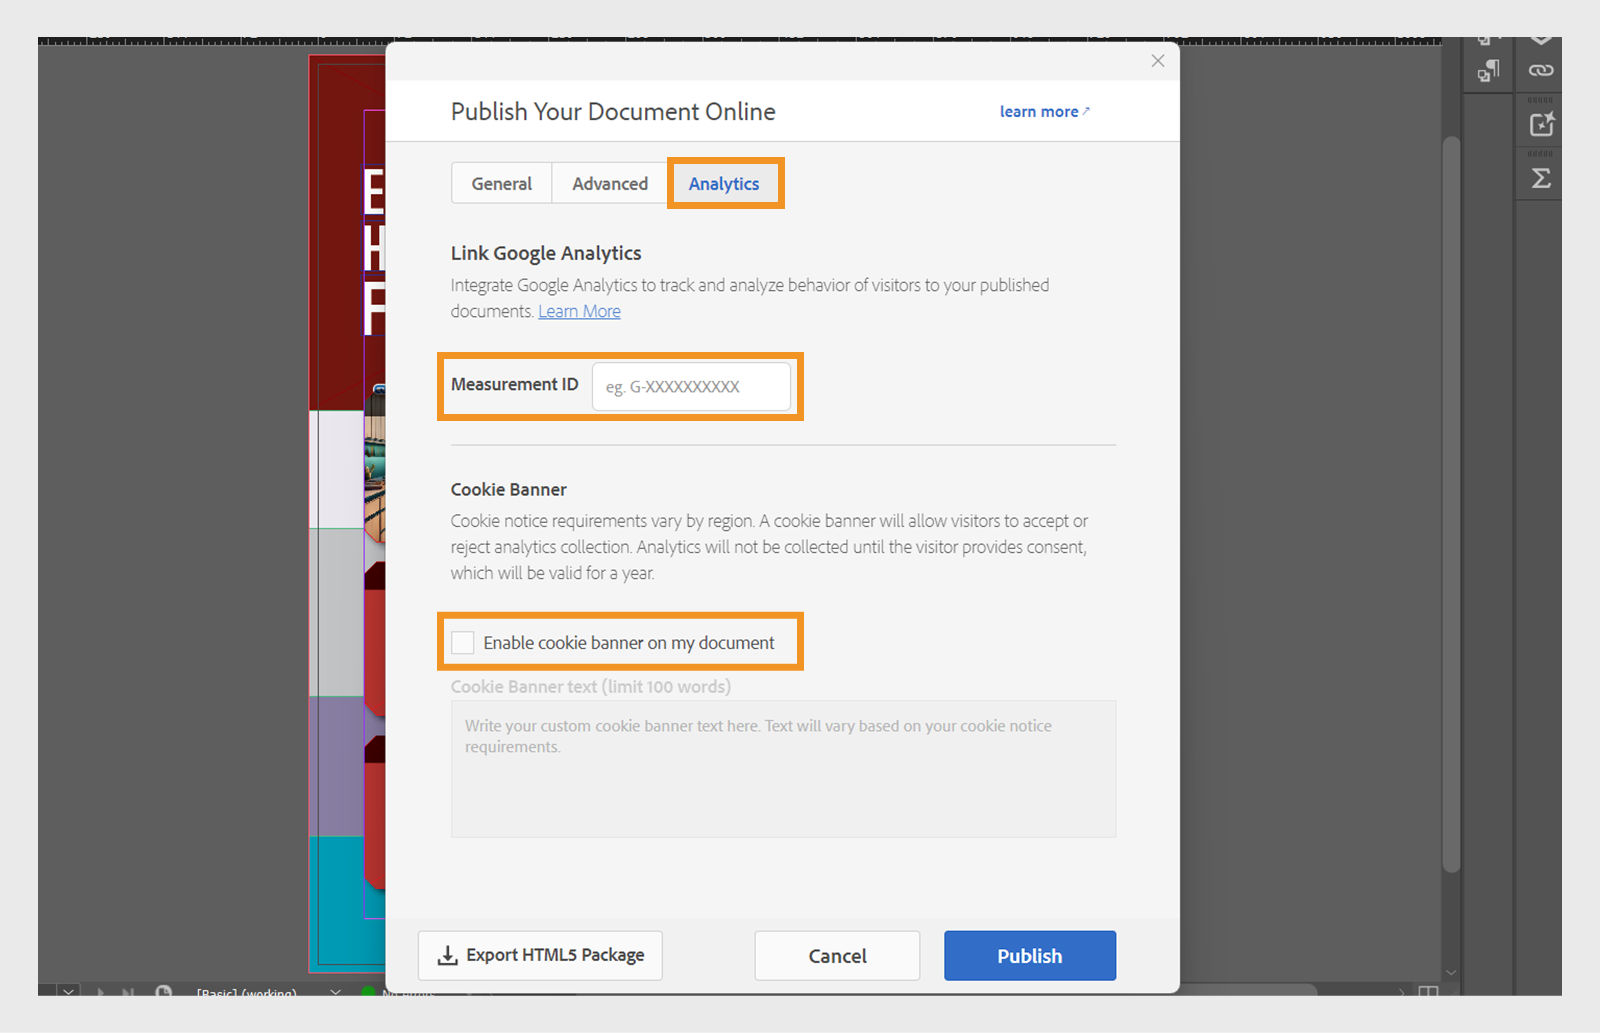
Task: Open the Sigma panel in the right sidebar
Action: pos(1539,177)
